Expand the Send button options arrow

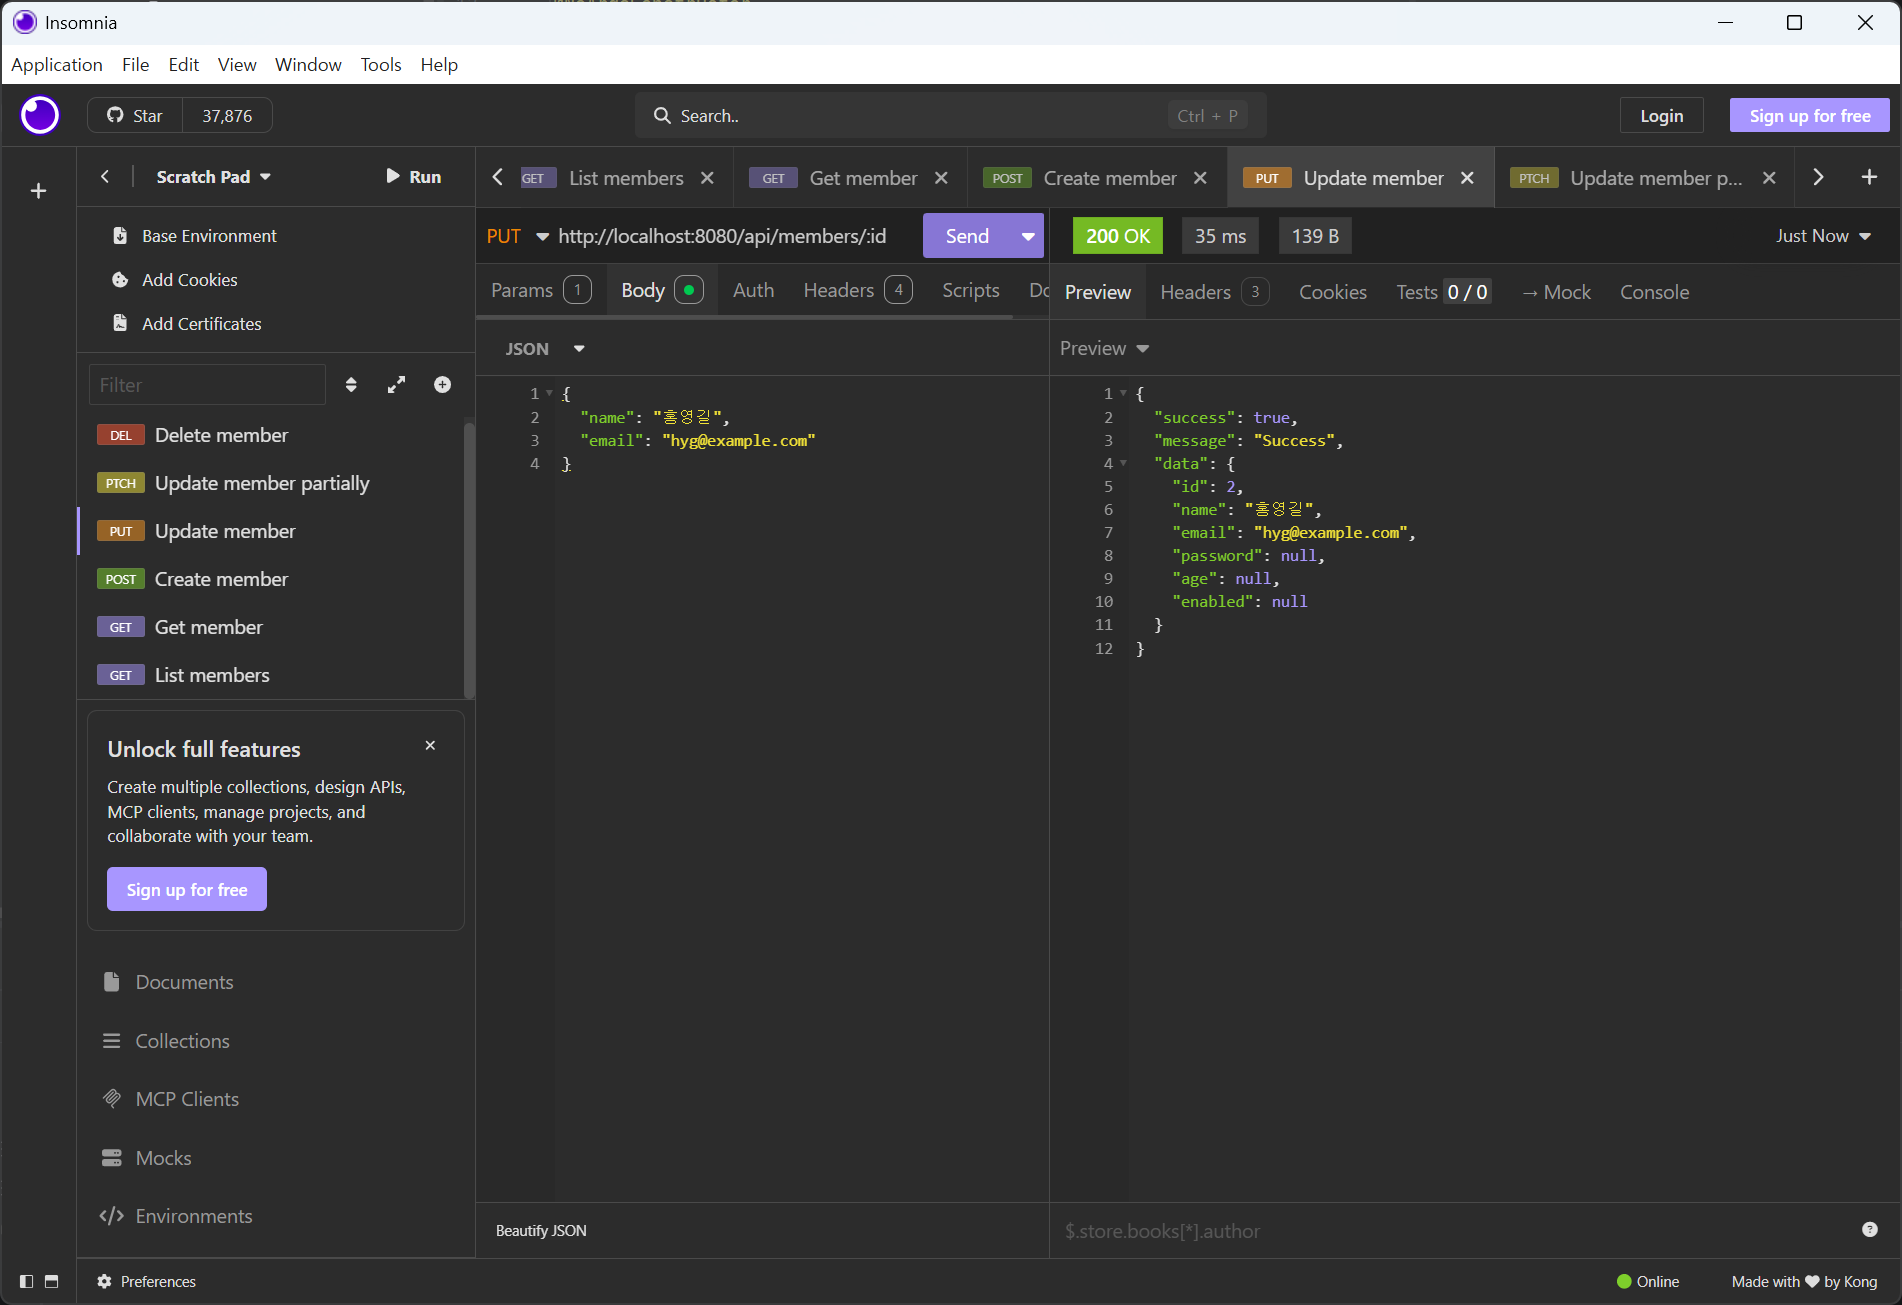click(x=1028, y=236)
